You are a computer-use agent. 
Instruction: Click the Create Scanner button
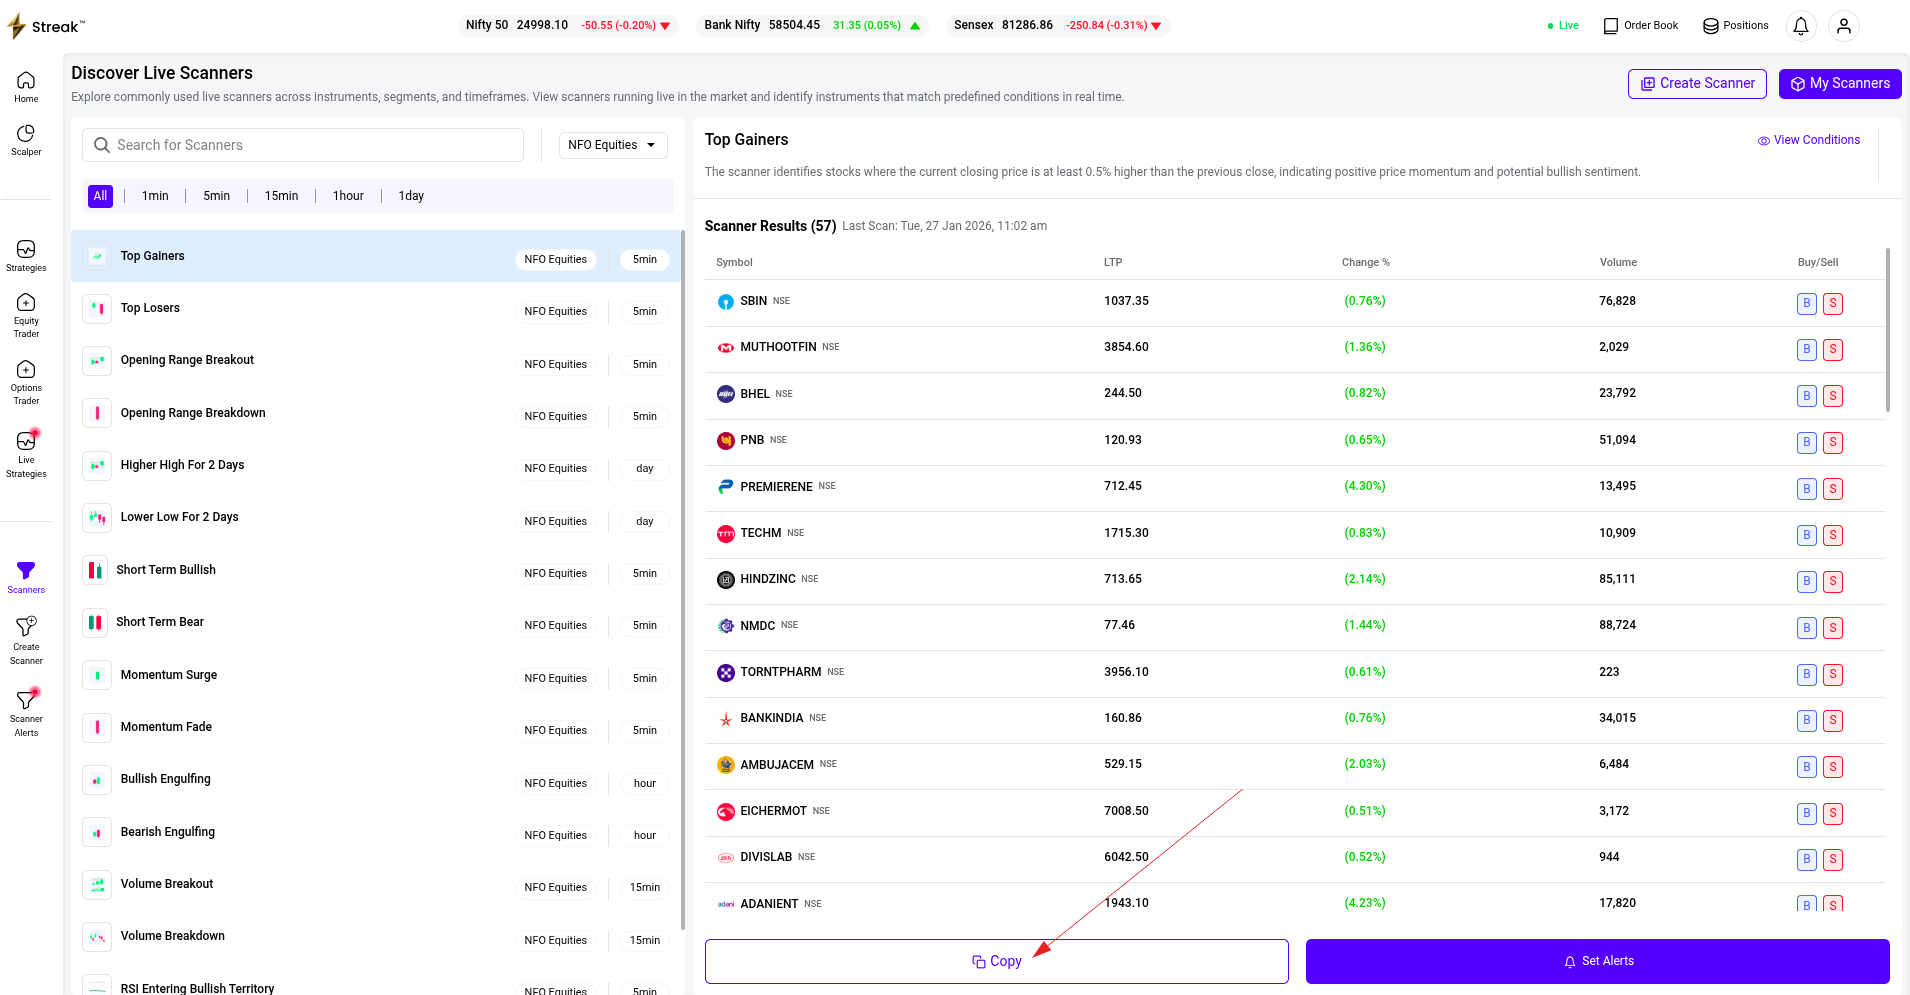pos(1697,84)
